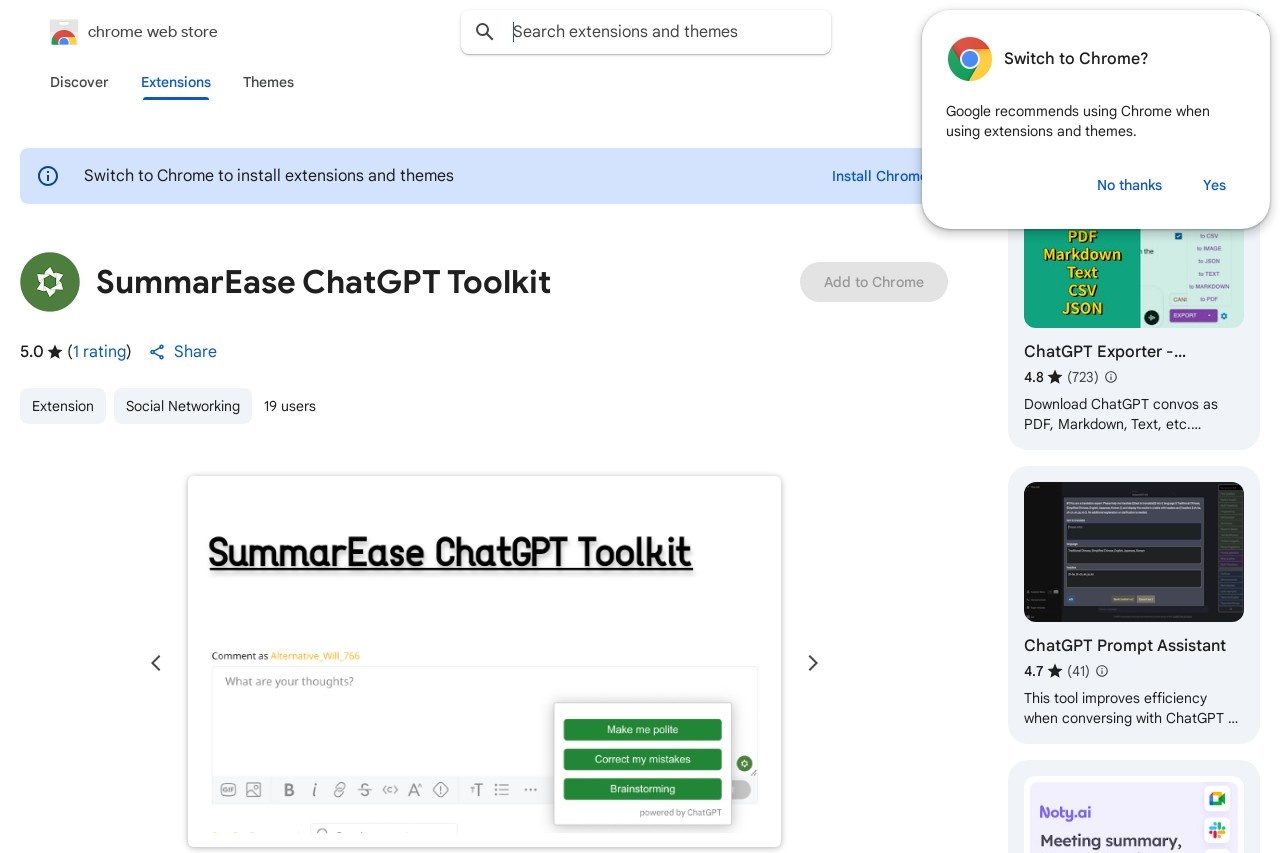
Task: Click info icon next to ChatGPT Exporter rating
Action: point(1111,377)
